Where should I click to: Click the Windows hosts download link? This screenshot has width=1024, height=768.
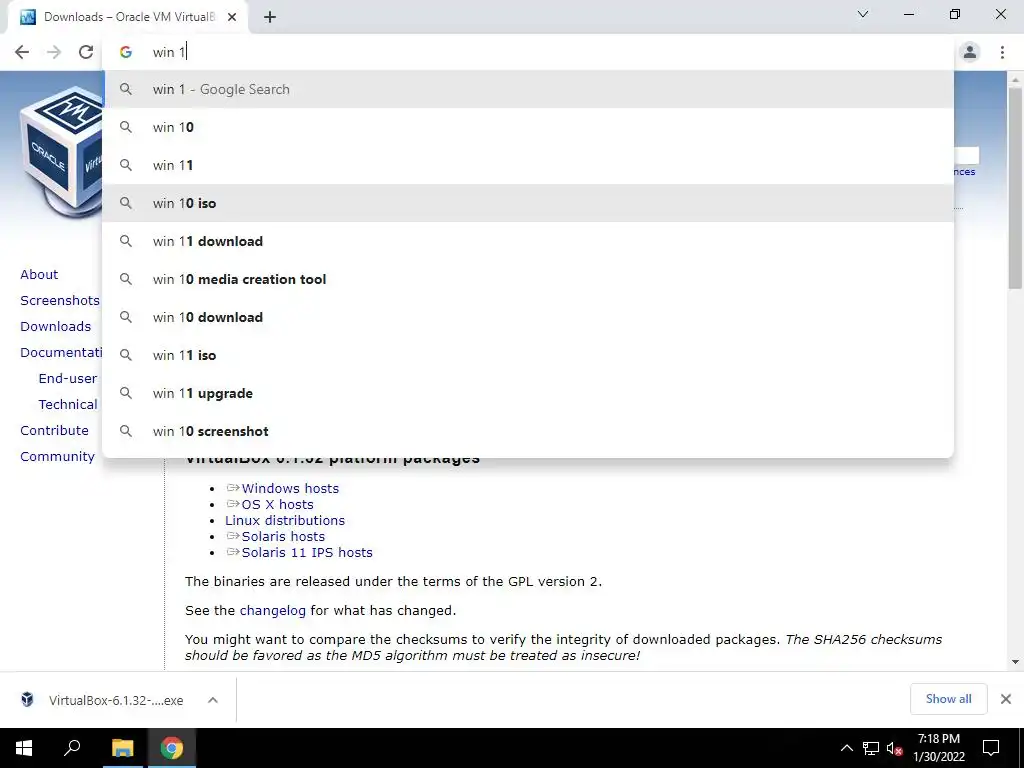tap(290, 488)
